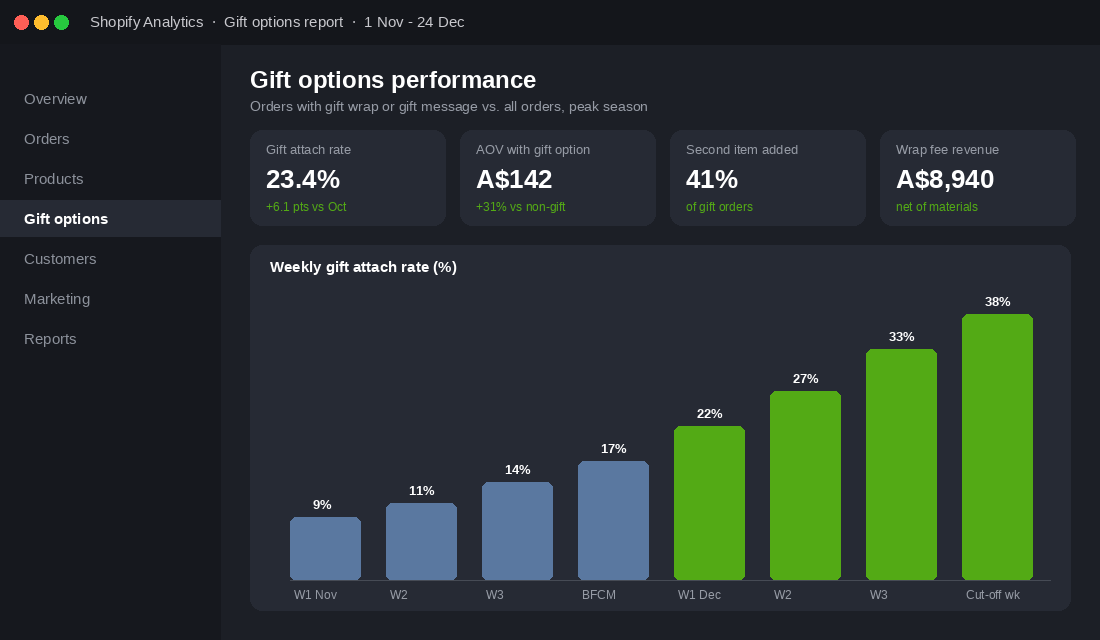Click the red close window button
This screenshot has height=640, width=1100.
(x=22, y=22)
